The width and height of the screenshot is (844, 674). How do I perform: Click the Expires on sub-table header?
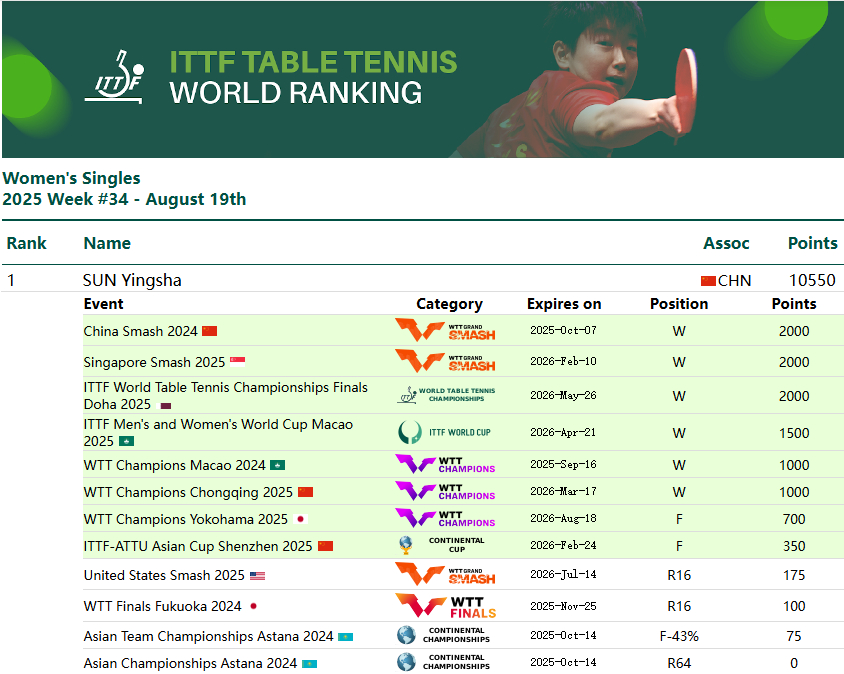pos(564,304)
